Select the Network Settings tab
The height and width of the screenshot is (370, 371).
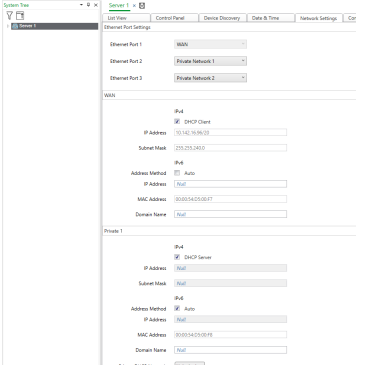click(319, 18)
